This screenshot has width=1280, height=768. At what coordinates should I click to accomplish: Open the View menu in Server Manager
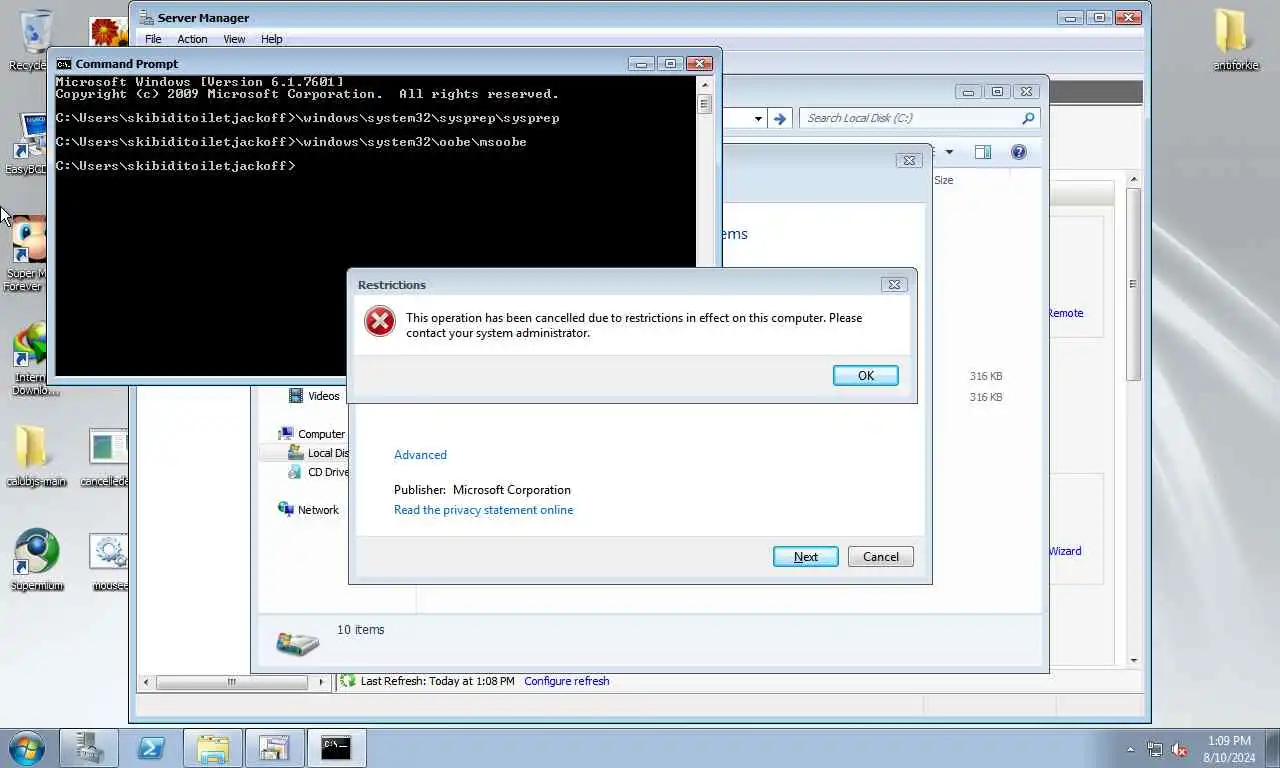tap(234, 39)
